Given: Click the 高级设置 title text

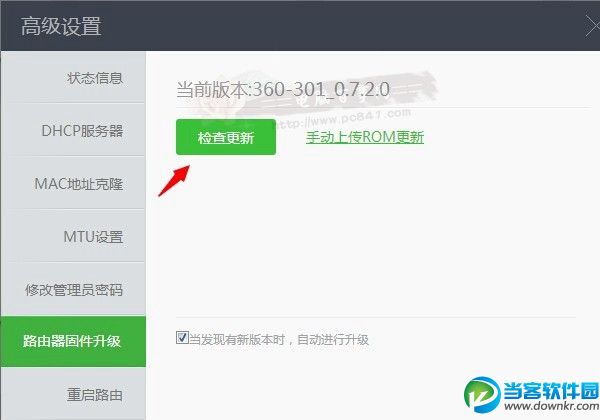Looking at the screenshot, I should point(61,26).
